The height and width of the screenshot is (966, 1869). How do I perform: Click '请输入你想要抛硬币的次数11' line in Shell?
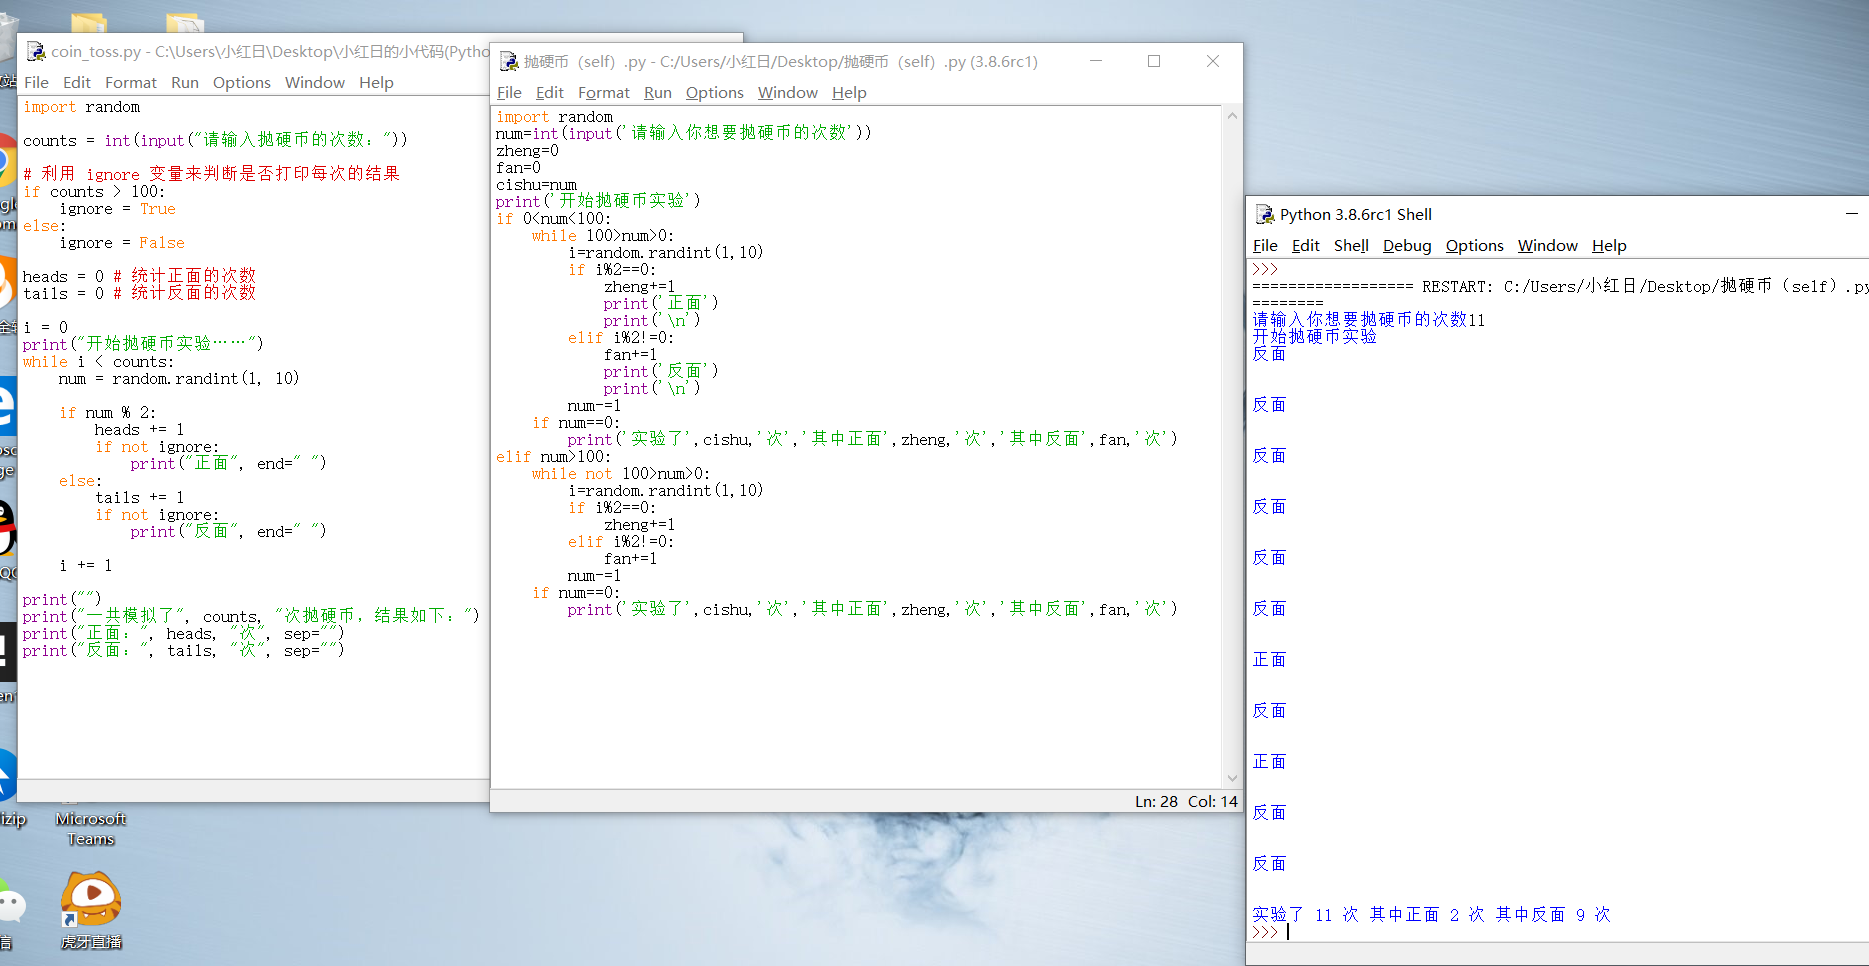(1369, 320)
